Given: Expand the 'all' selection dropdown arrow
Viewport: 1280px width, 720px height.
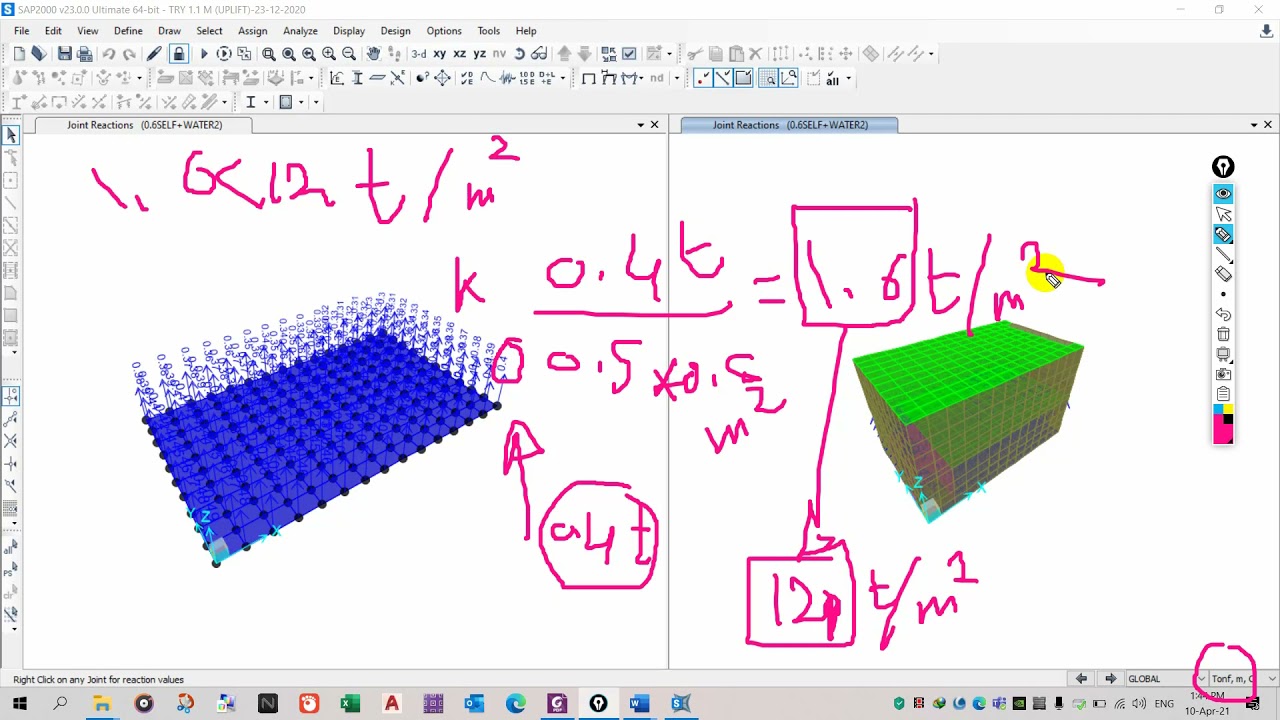Looking at the screenshot, I should click(x=849, y=78).
